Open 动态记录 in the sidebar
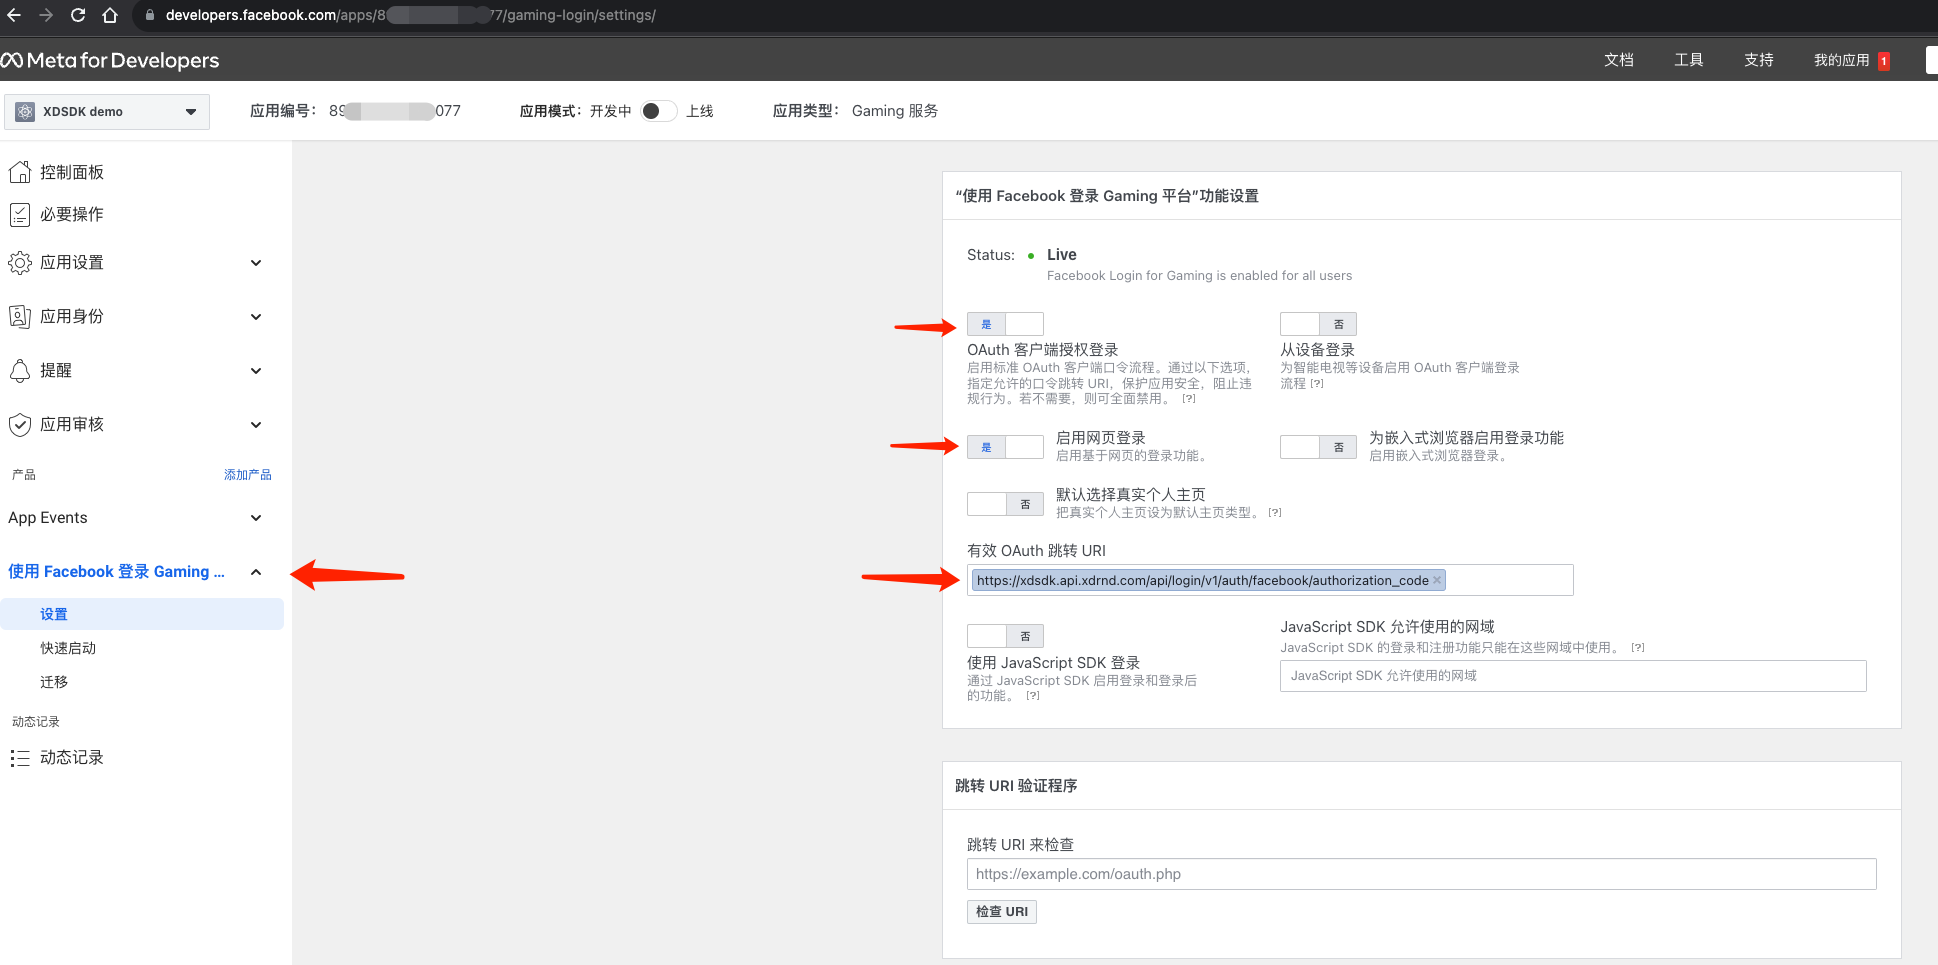Image resolution: width=1938 pixels, height=965 pixels. (x=72, y=758)
